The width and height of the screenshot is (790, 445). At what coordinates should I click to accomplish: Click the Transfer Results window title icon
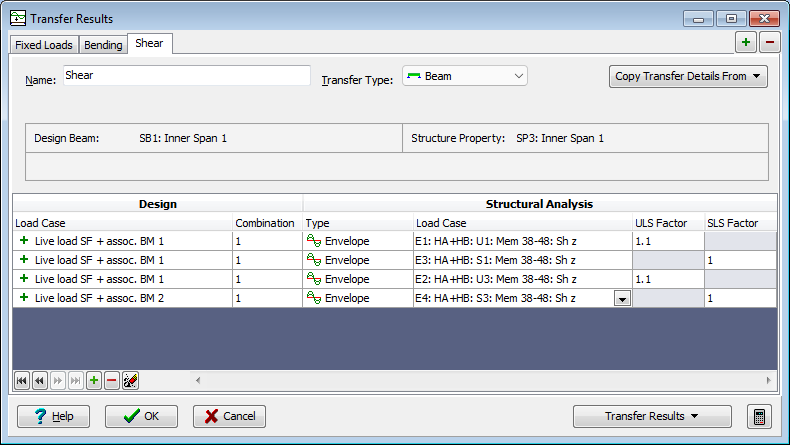[x=18, y=19]
